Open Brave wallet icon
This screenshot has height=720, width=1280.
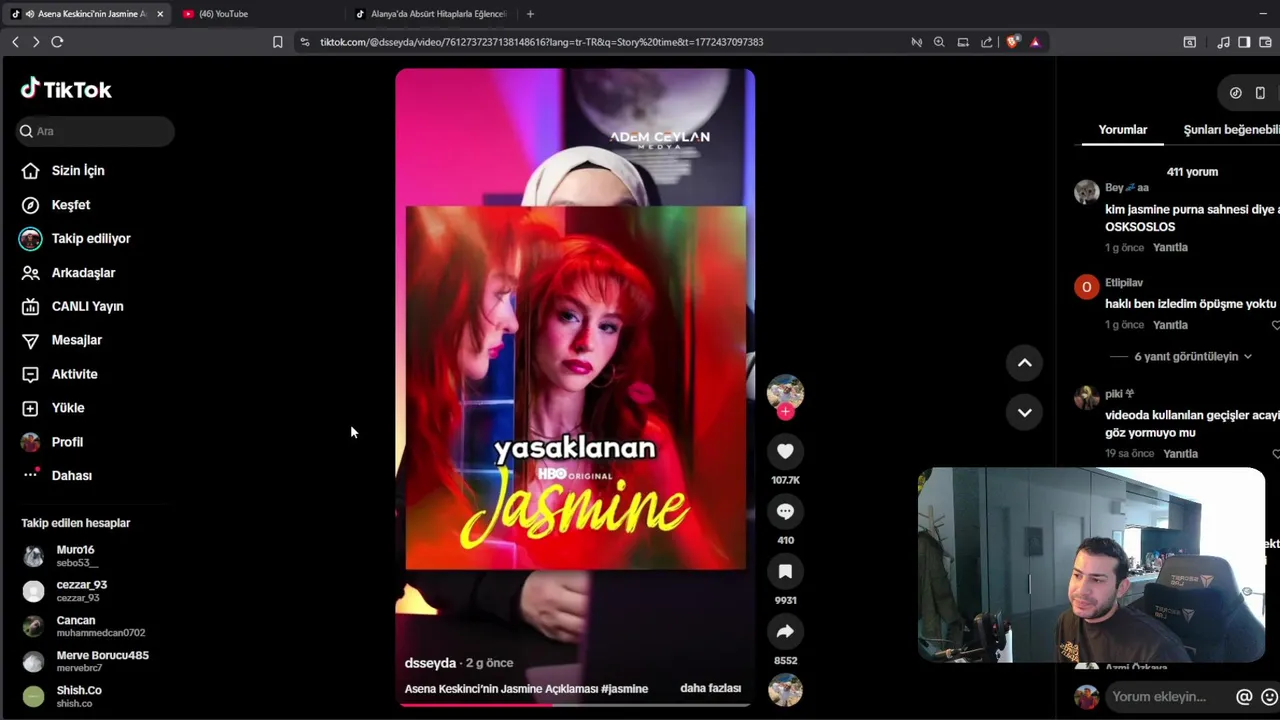click(1266, 42)
